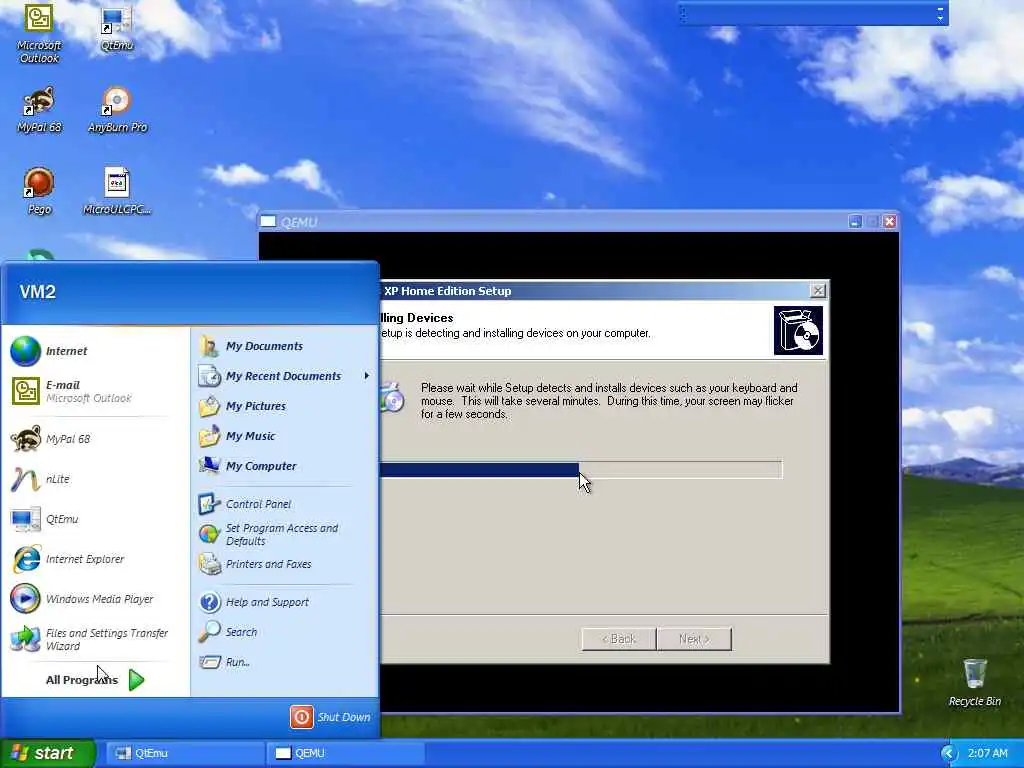Click Control Panel icon in Start menu
This screenshot has width=1024, height=768.
point(210,504)
